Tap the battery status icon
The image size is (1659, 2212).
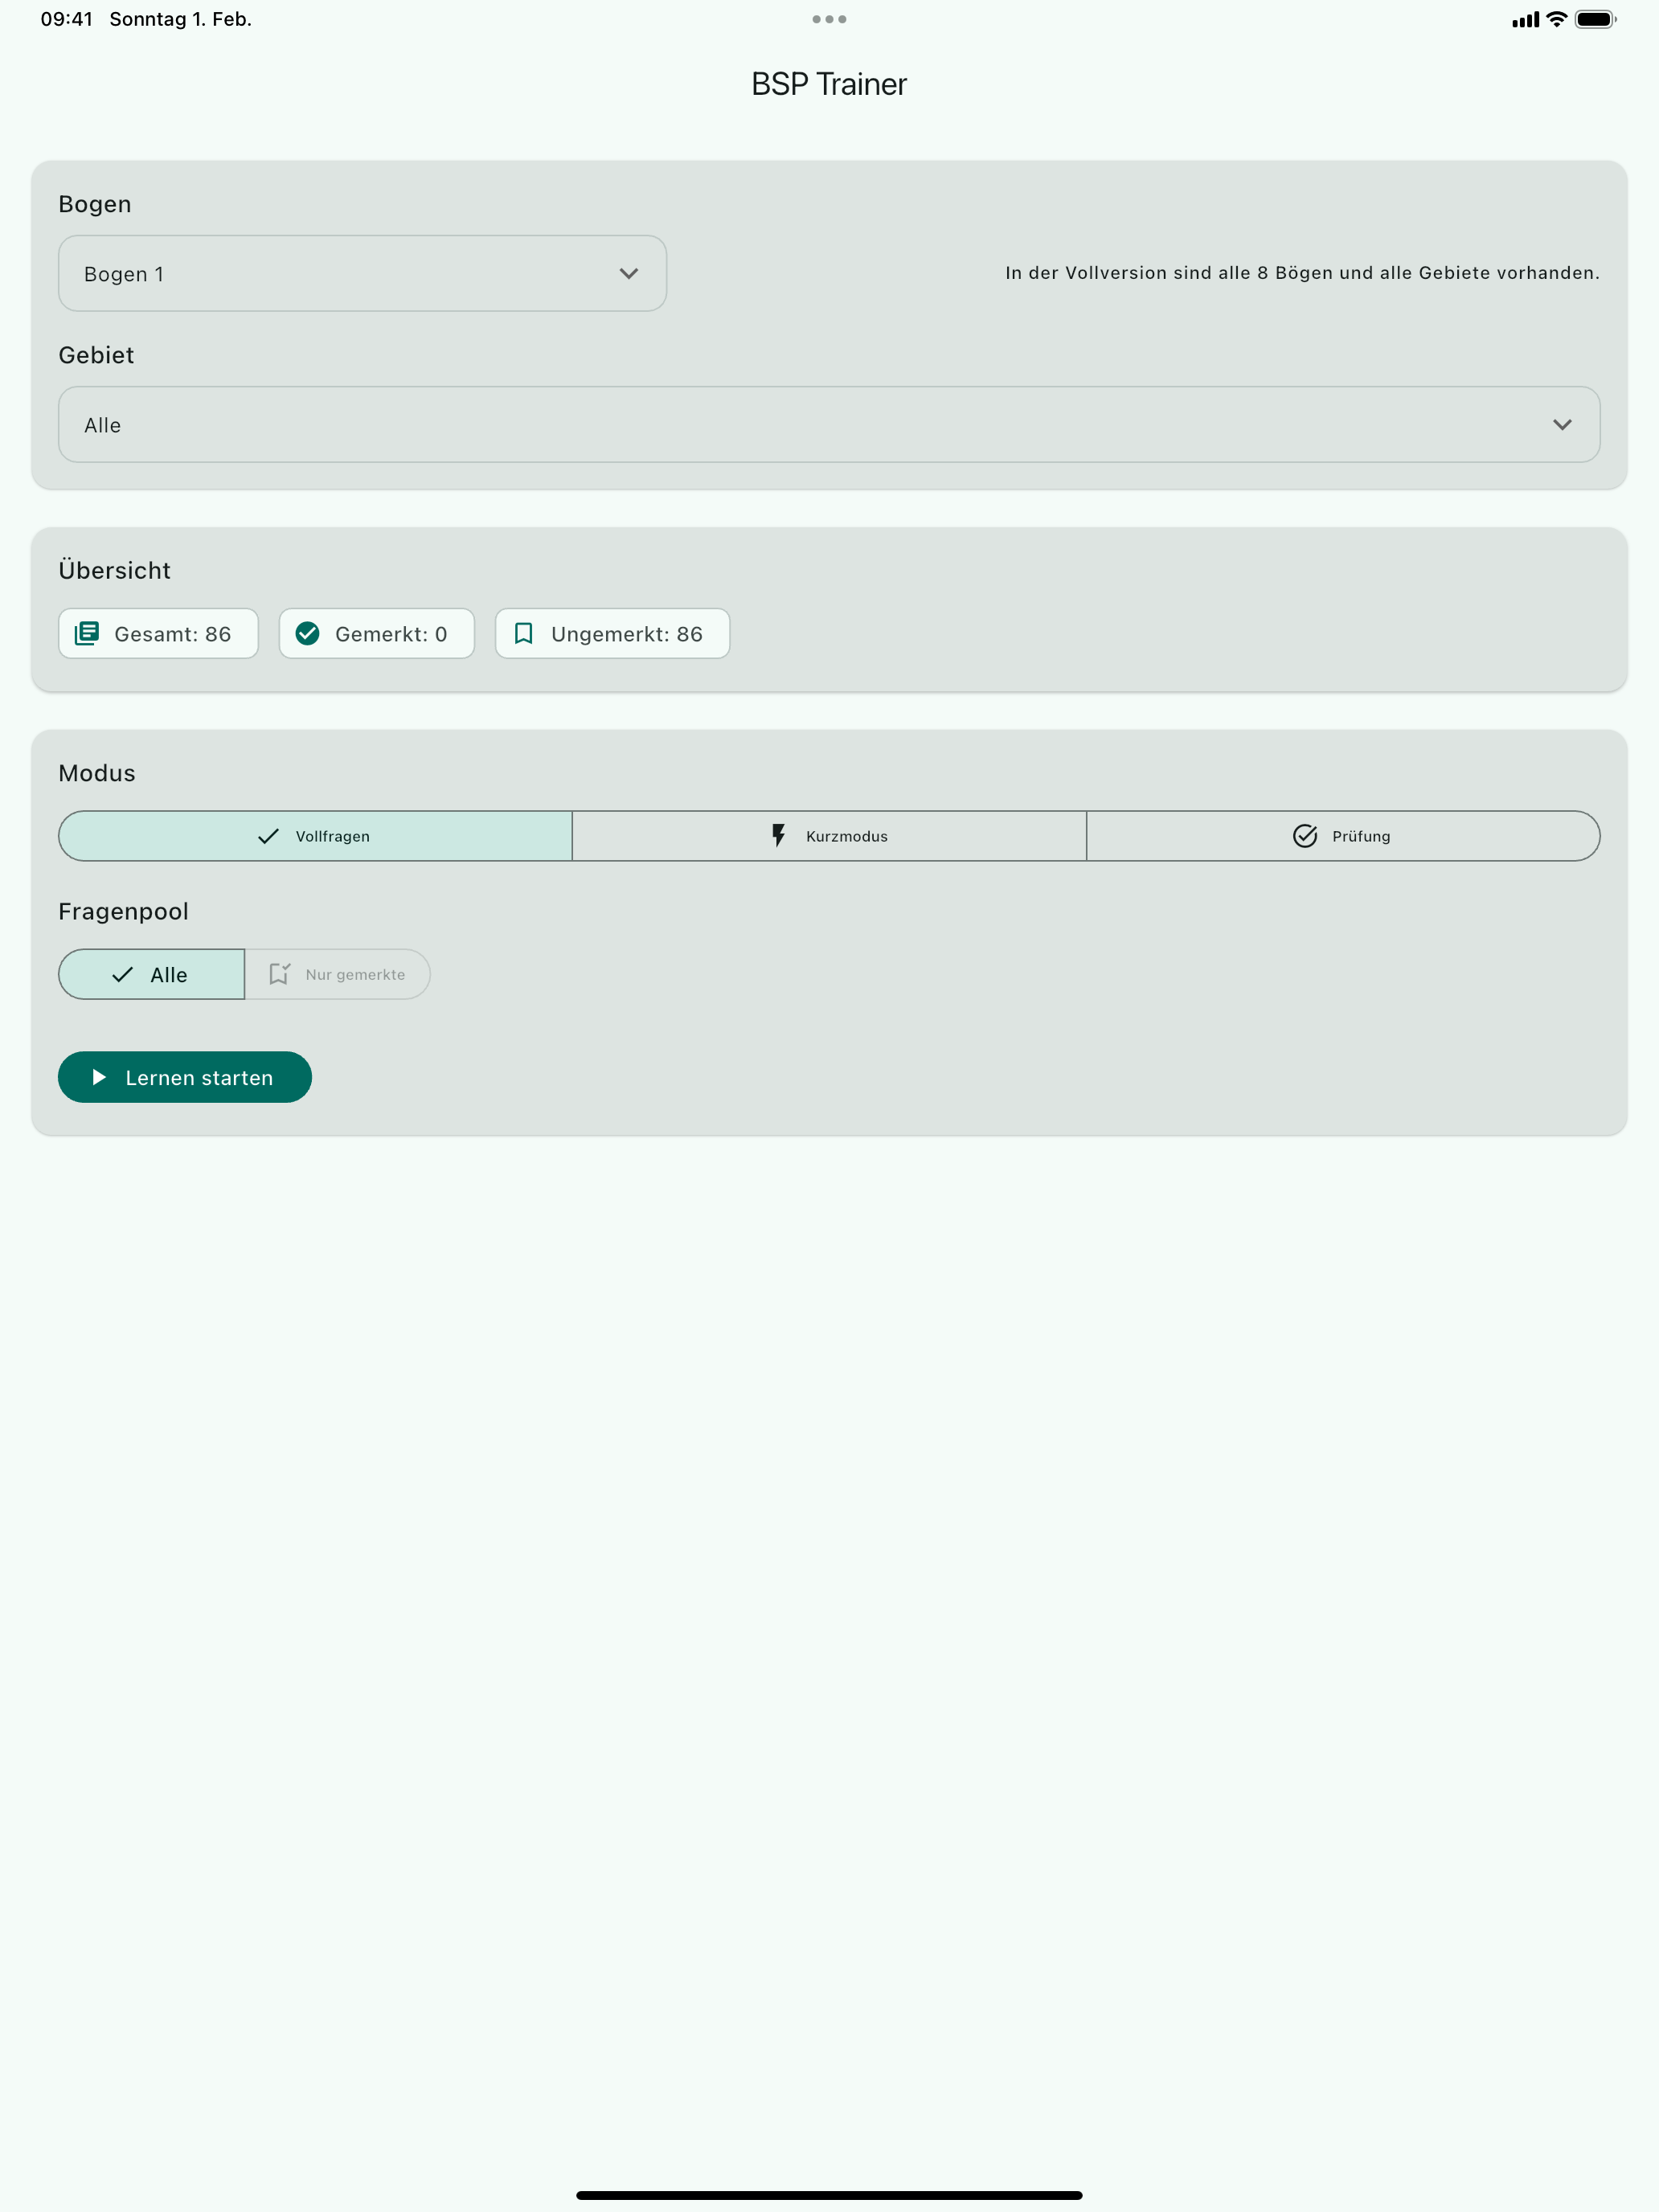point(1595,19)
